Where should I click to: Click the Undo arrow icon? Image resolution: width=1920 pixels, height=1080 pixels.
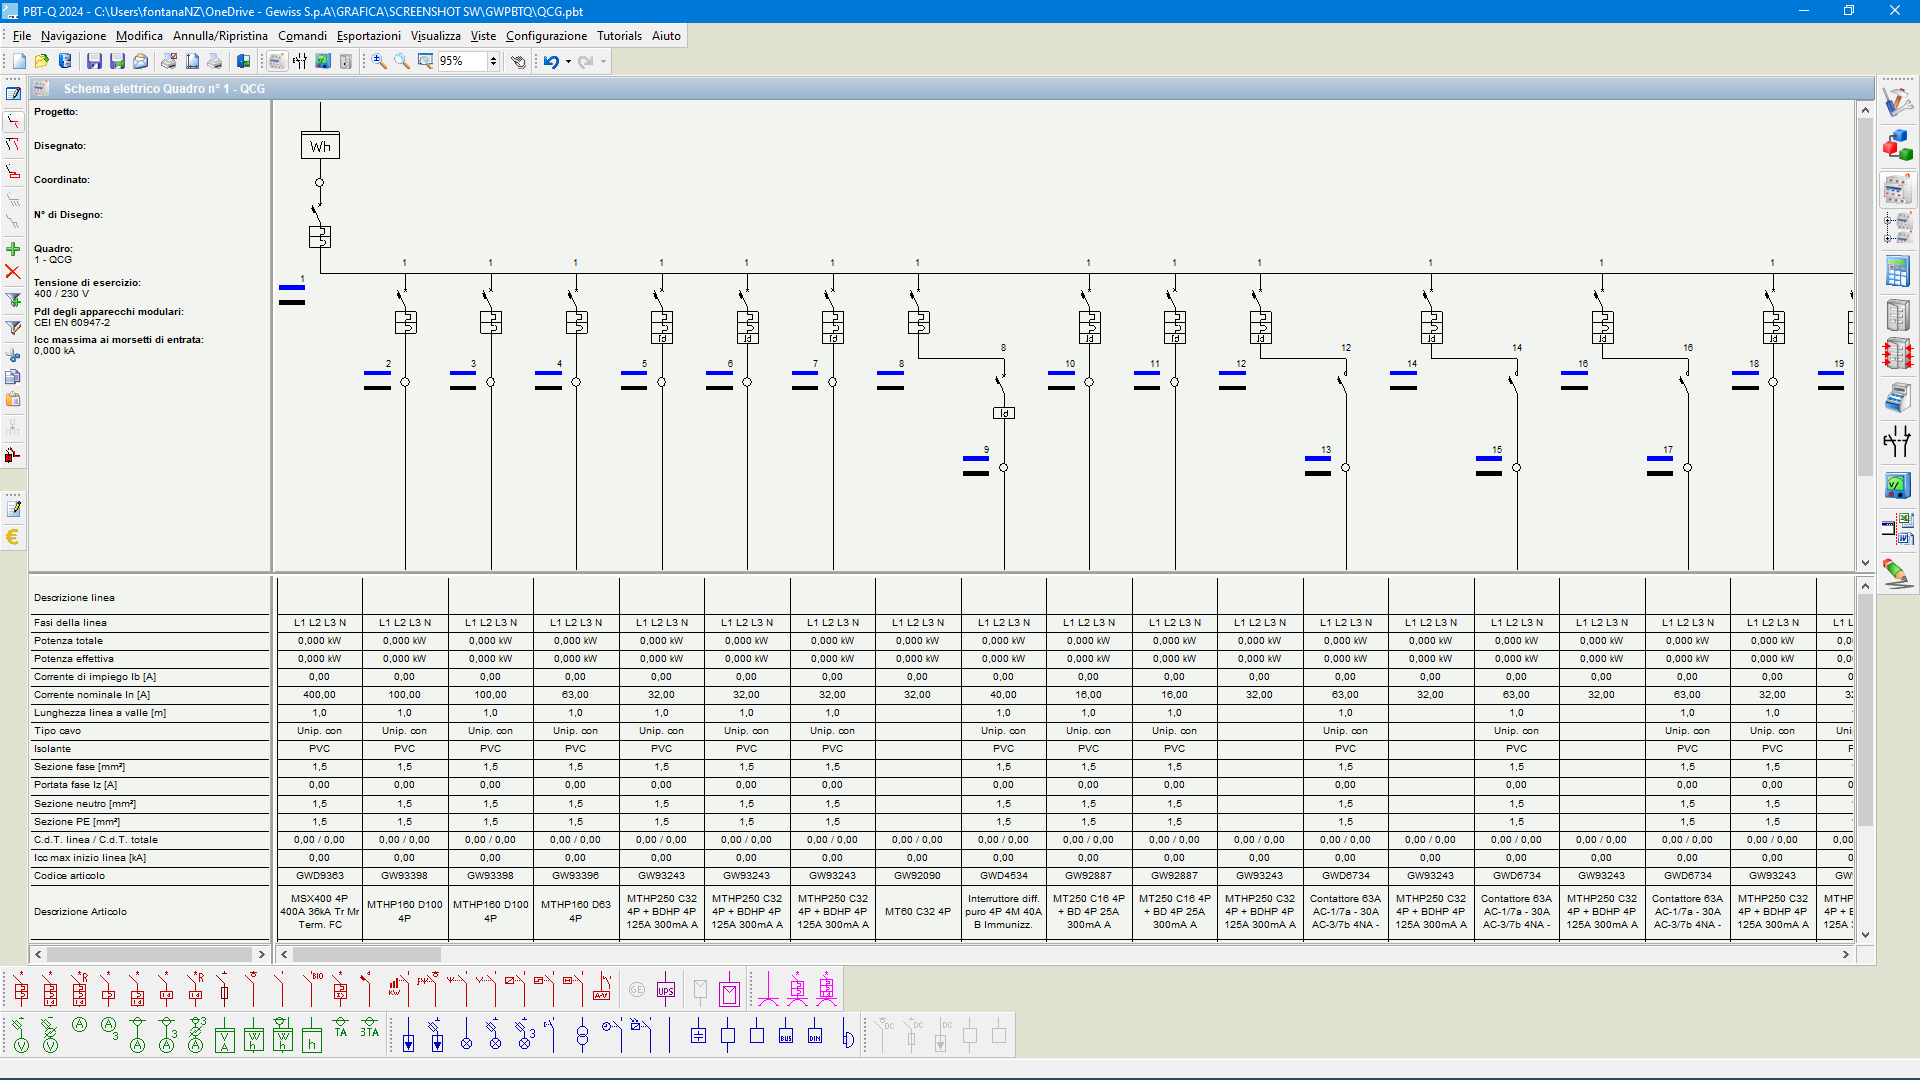pos(551,61)
